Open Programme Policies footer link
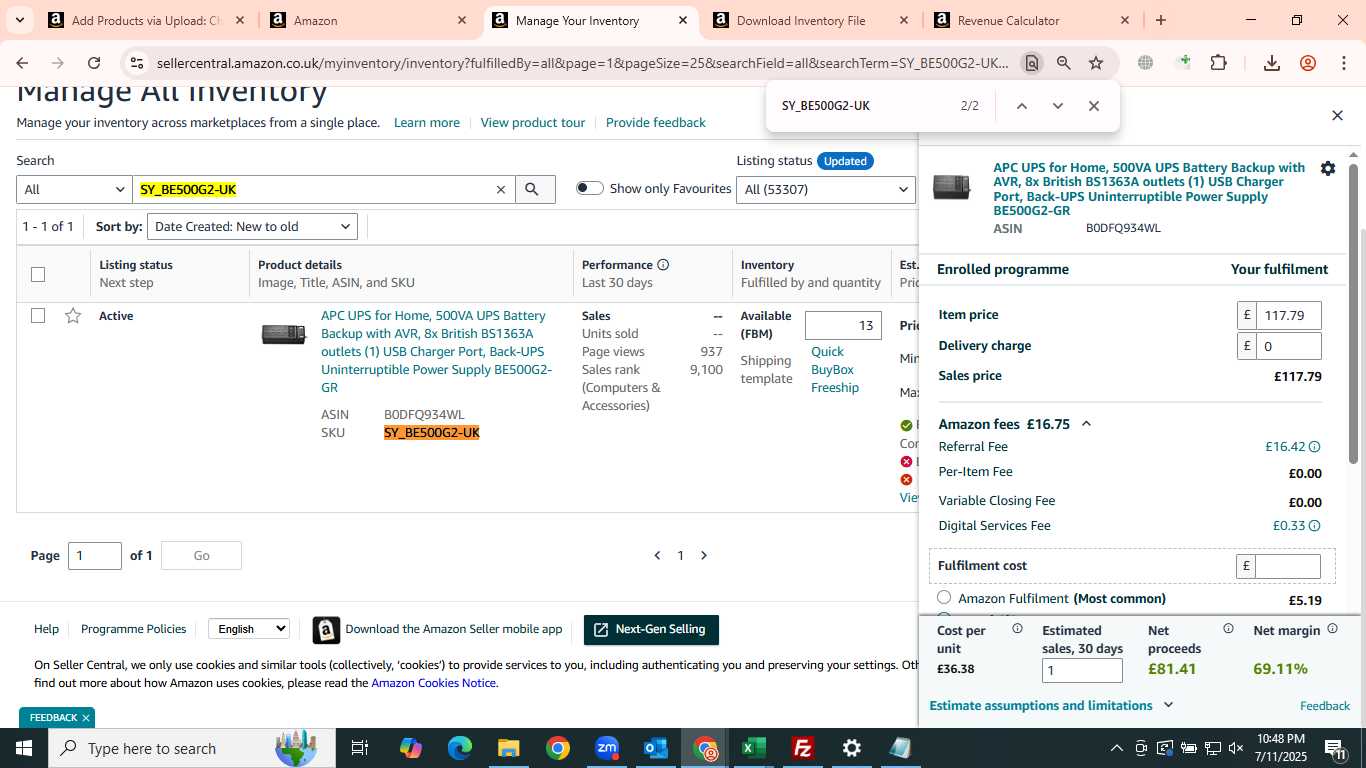The height and width of the screenshot is (768, 1366). click(x=133, y=629)
